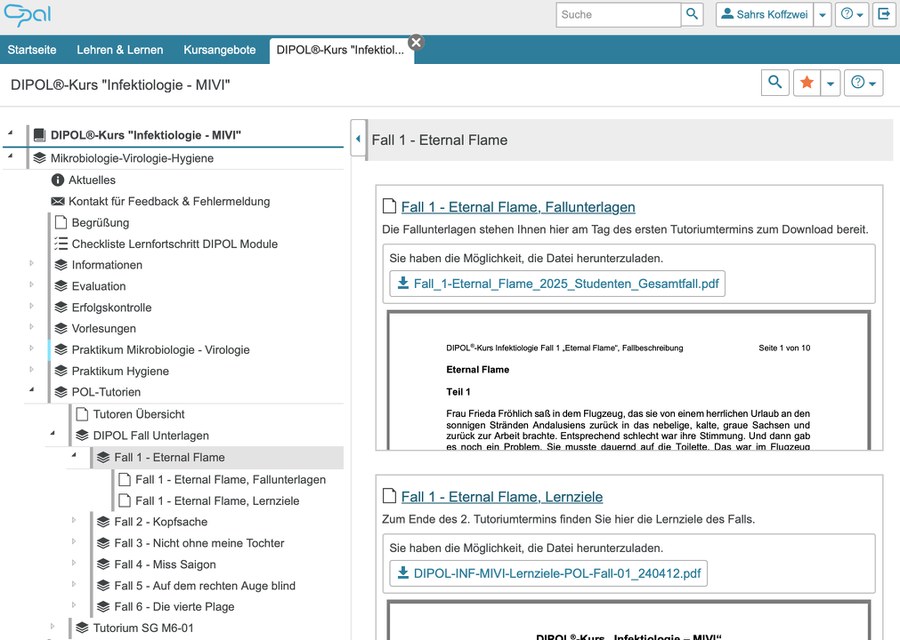This screenshot has width=900, height=640.
Task: Collapse the POL-Tutorien tree node
Action: 31,392
